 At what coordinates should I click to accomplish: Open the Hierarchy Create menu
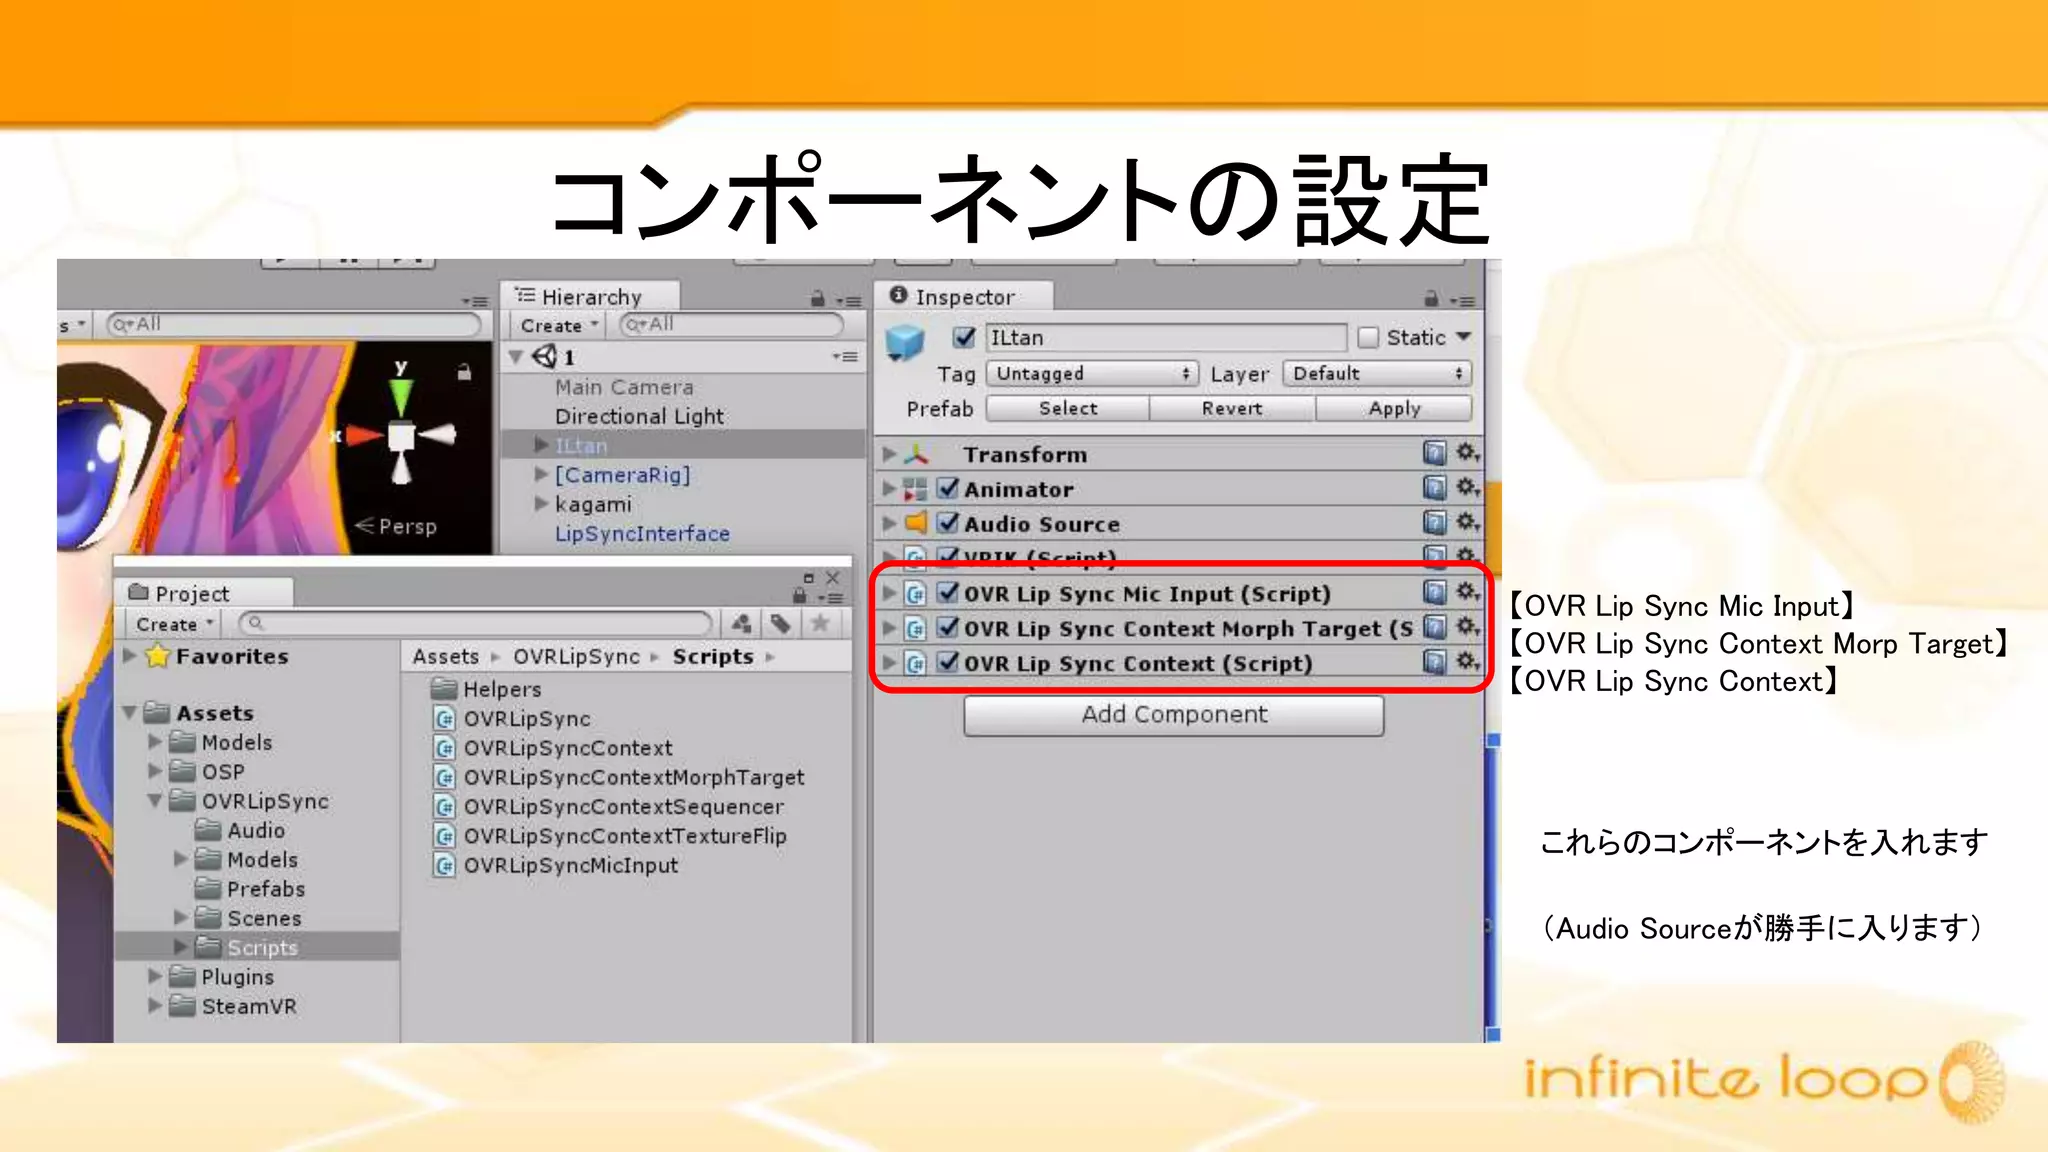point(559,325)
